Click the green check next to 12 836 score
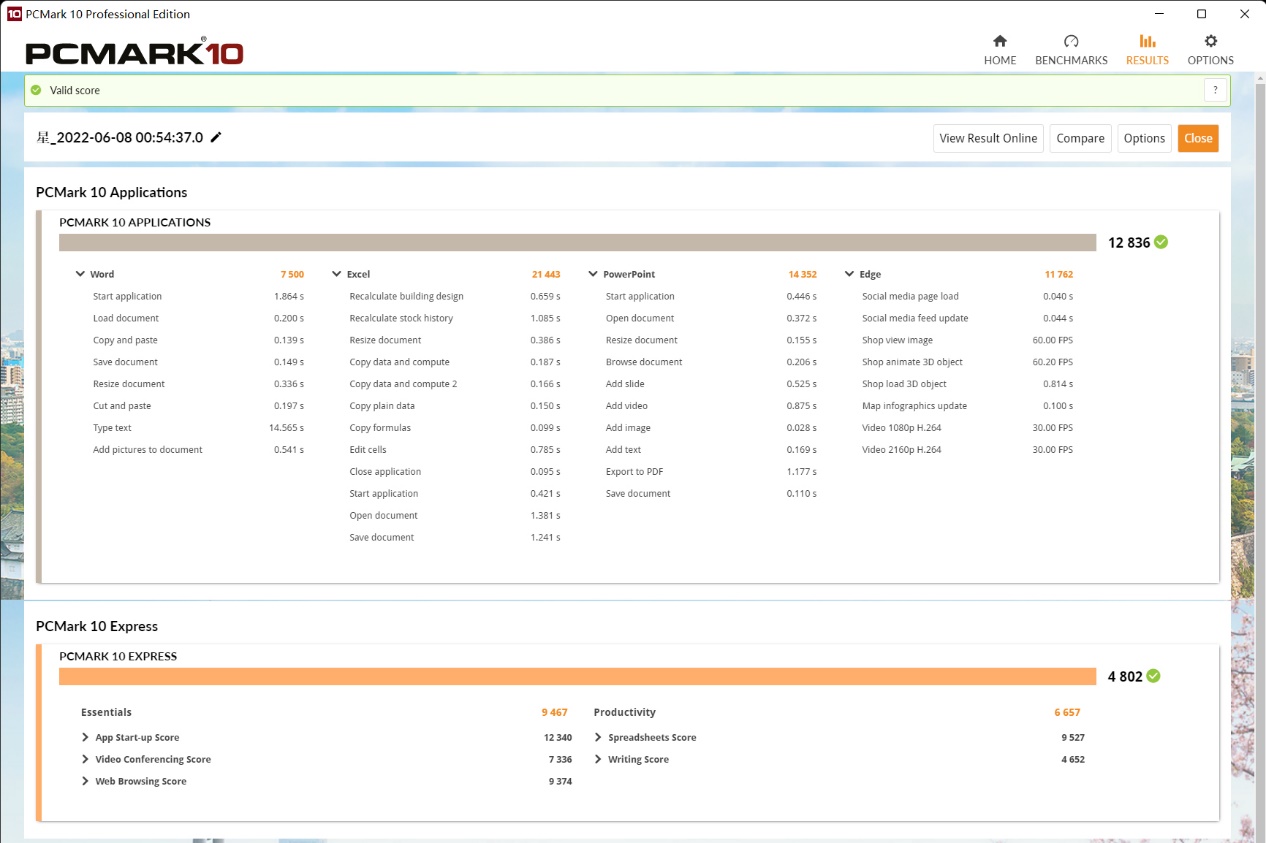 1161,242
